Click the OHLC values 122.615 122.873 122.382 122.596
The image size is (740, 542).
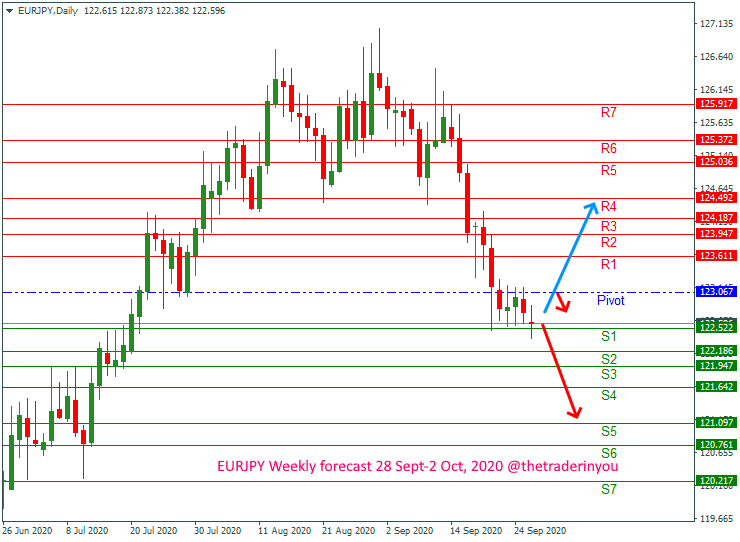coord(154,10)
